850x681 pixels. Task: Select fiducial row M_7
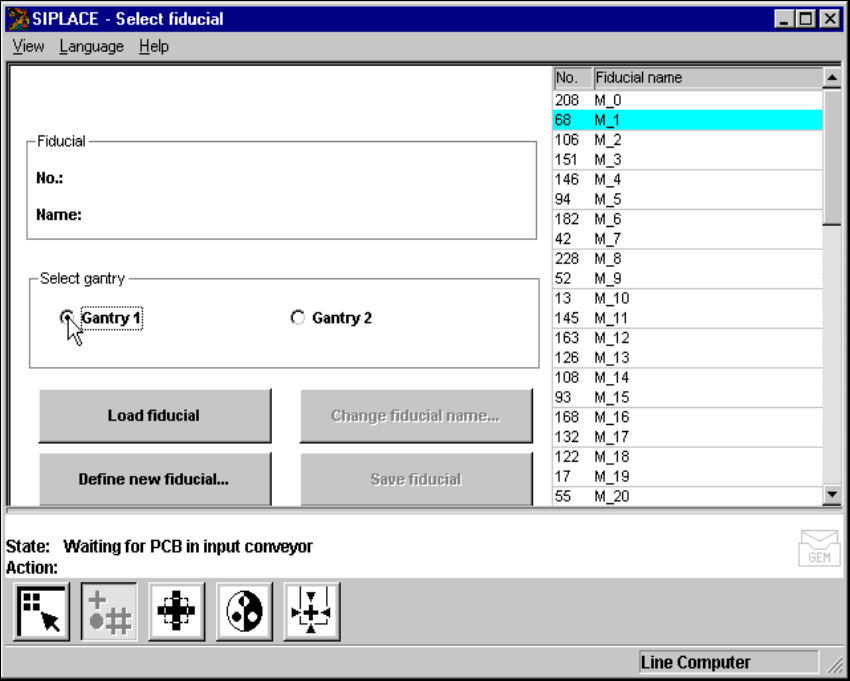[687, 239]
